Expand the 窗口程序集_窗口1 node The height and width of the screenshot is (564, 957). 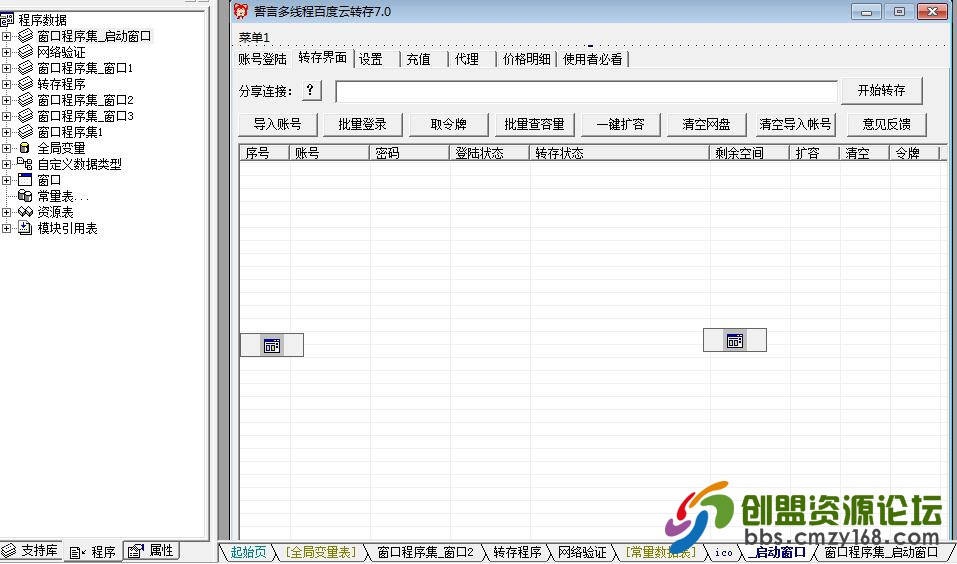[6, 68]
